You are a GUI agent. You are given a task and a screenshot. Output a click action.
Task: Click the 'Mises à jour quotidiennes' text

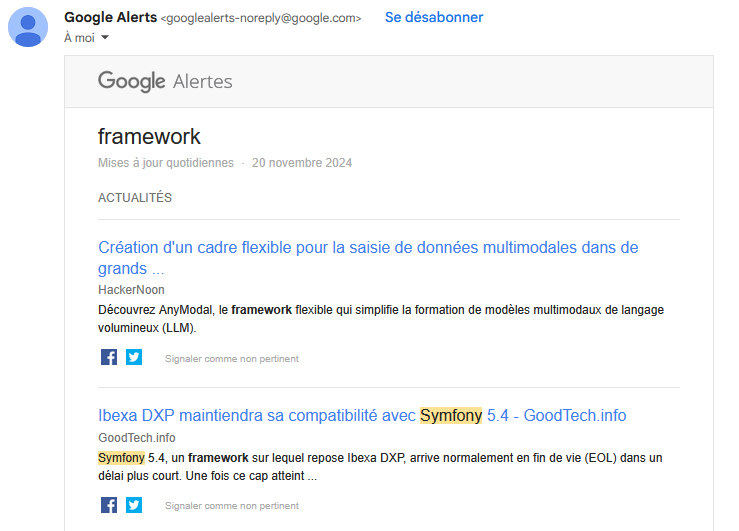point(165,163)
